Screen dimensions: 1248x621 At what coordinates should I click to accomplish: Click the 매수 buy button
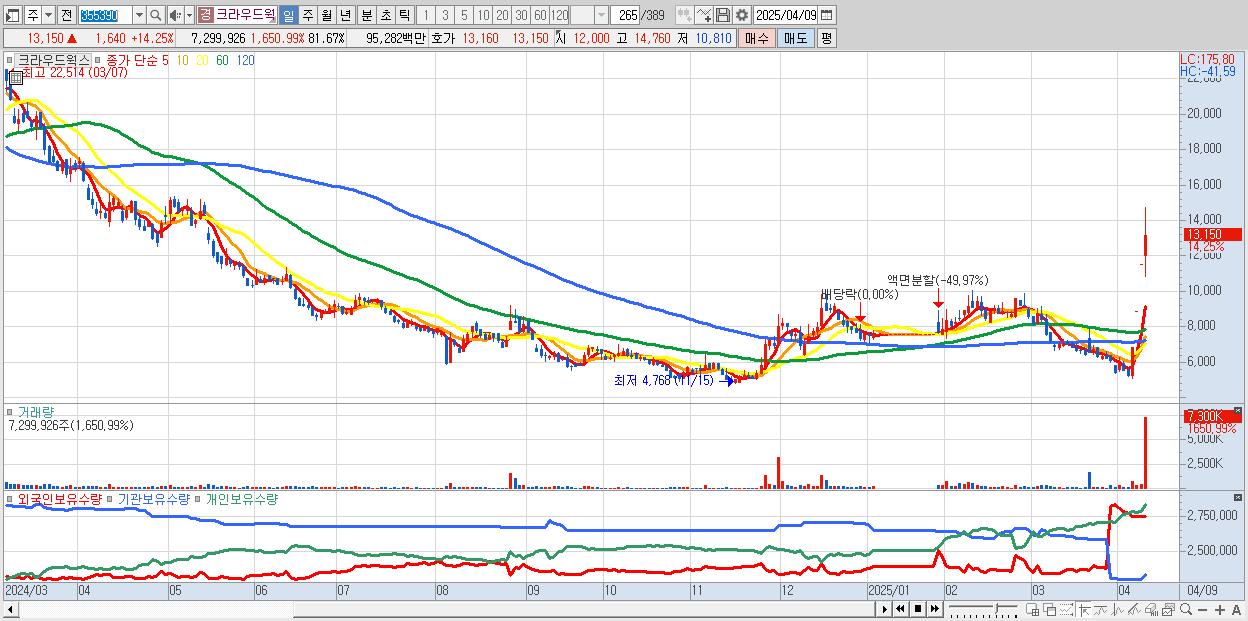click(757, 38)
